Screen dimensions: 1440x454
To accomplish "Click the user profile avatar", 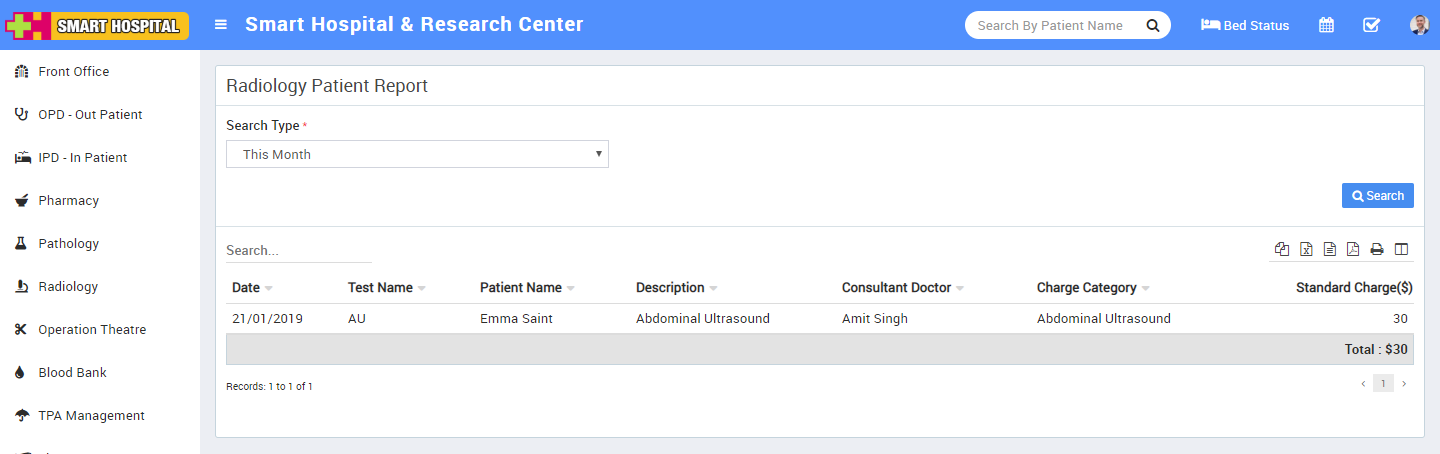I will 1419,25.
